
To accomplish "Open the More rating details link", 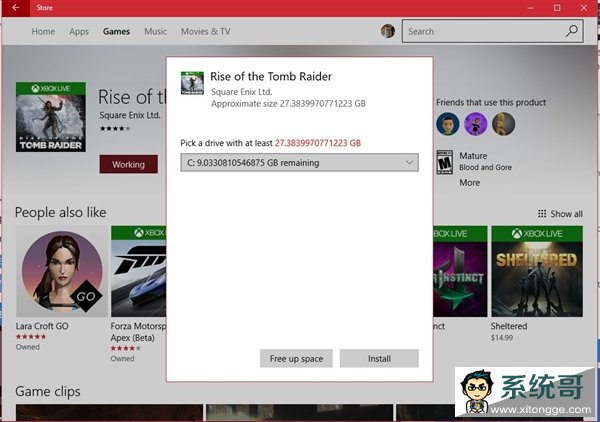I will pos(470,182).
